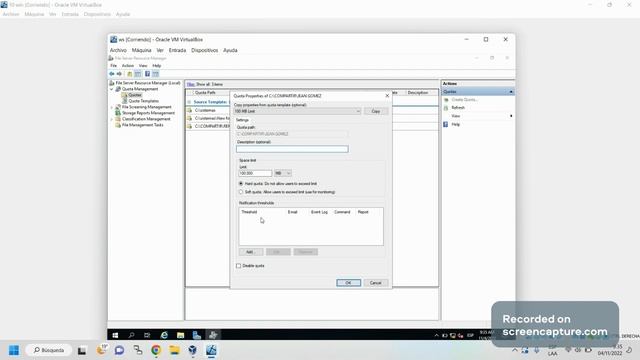Click the Description column header in list
Screen dimensions: 640x360
418,93
